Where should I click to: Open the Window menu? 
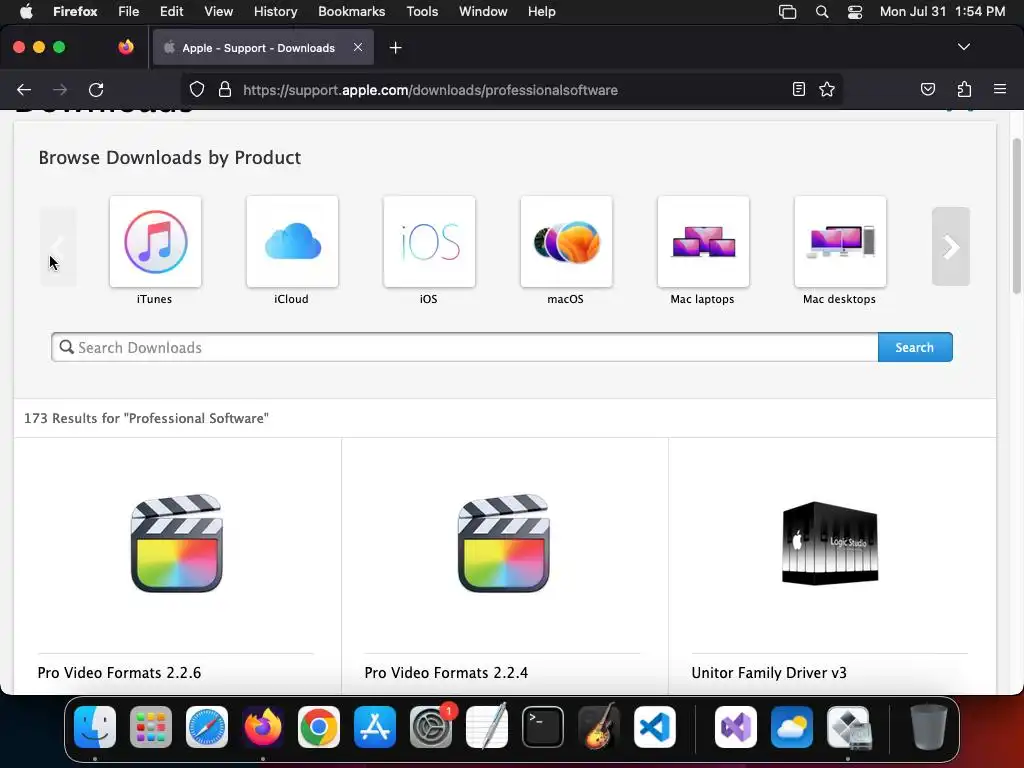[x=483, y=12]
